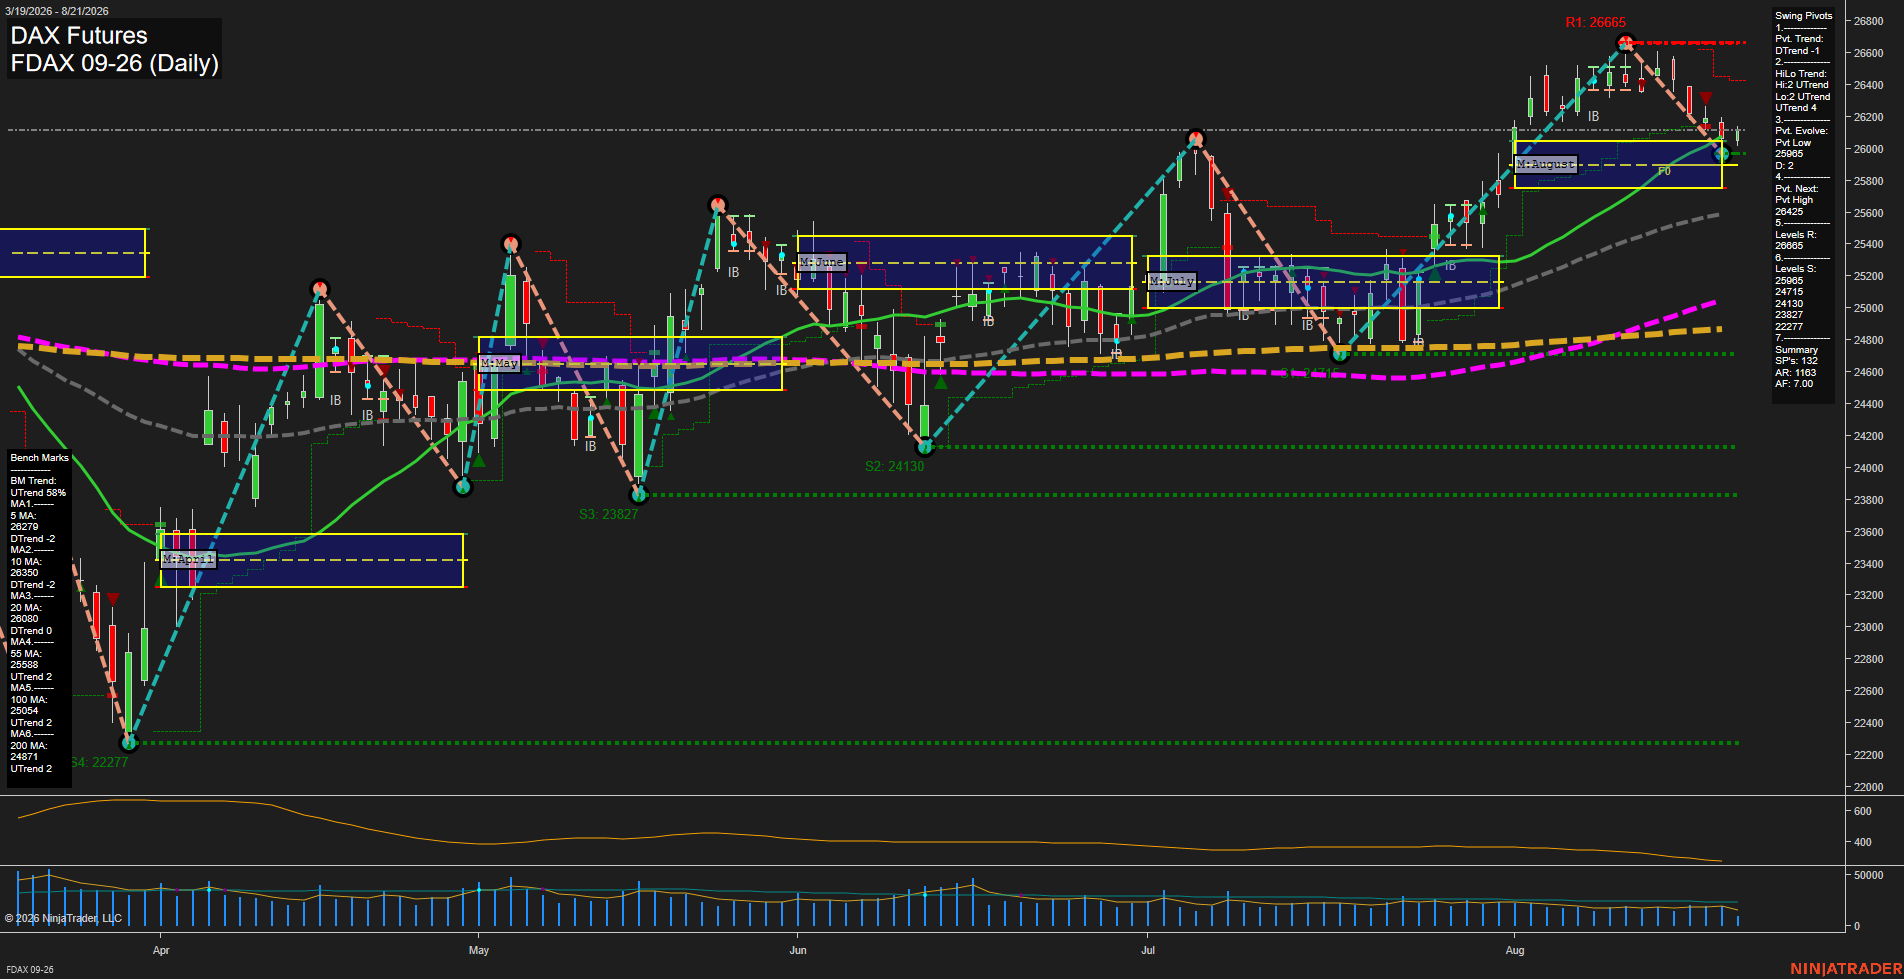Screen dimensions: 1904x979
Task: Select the FDAX 09-26 tab at bottom
Action: (30, 970)
